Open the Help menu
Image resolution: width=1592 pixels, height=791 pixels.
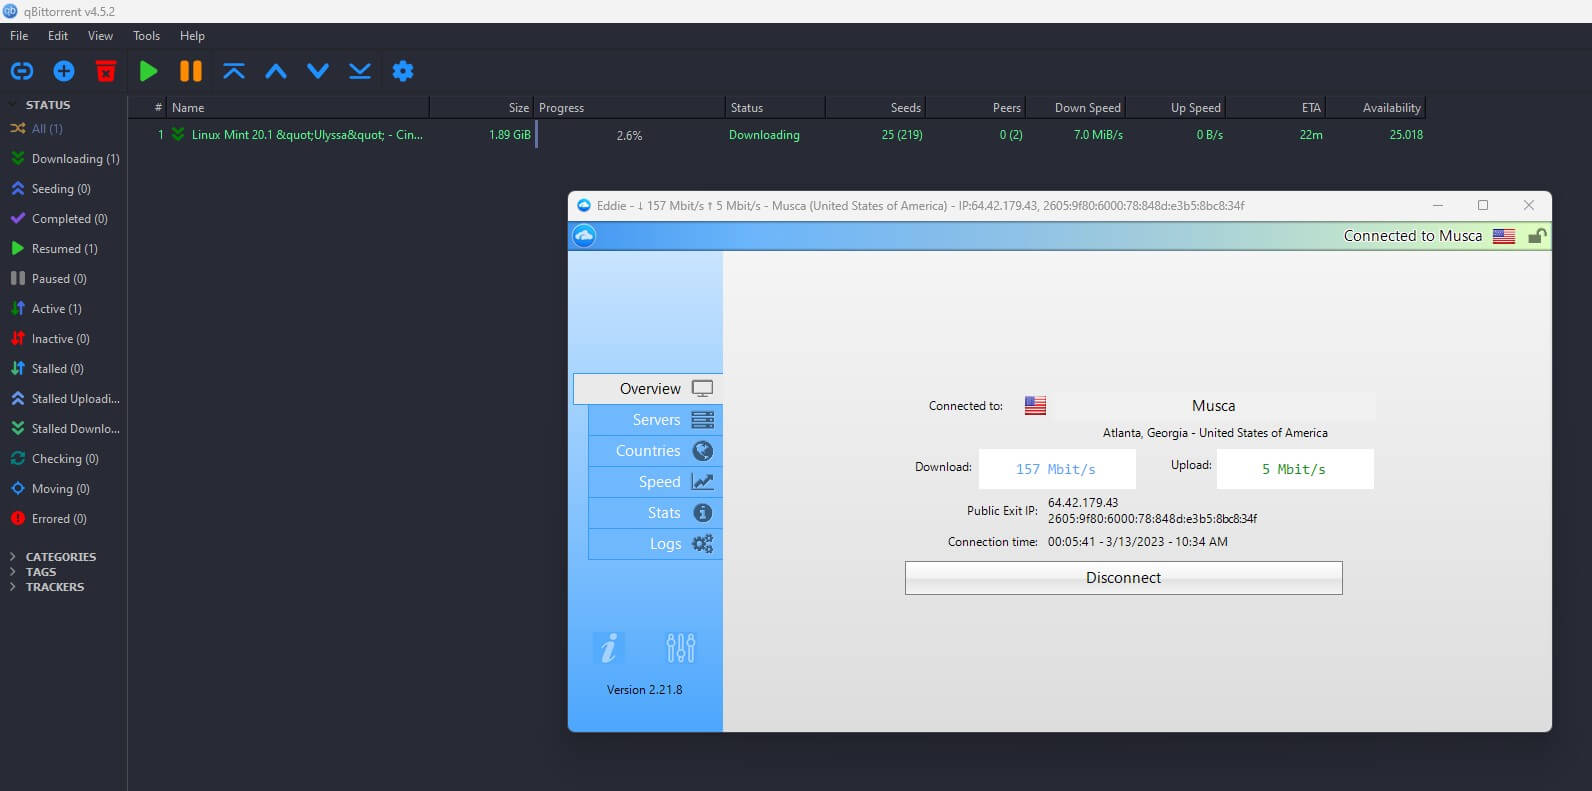point(192,35)
